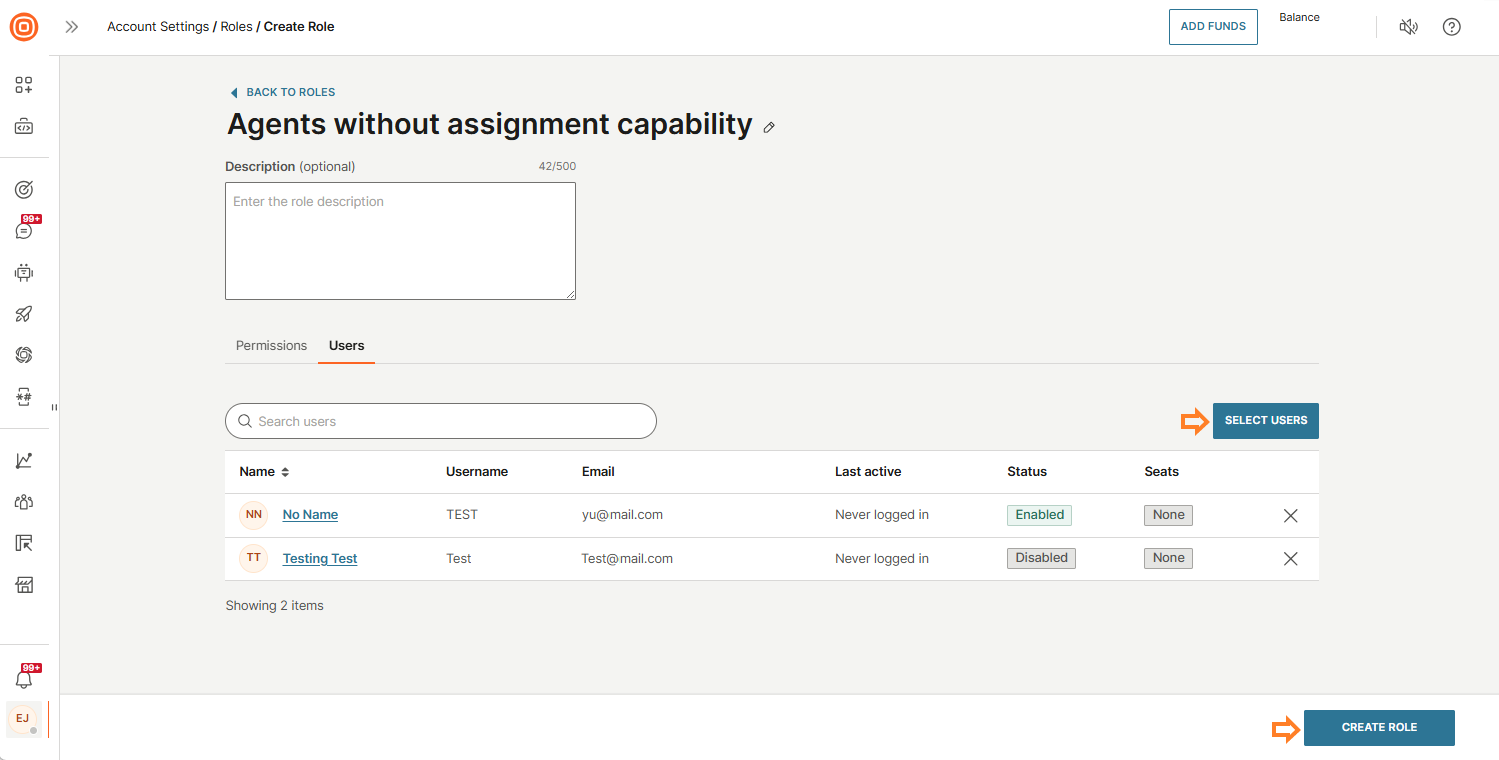Click the orange logo home icon
Viewport: 1499px width, 760px height.
coord(24,27)
